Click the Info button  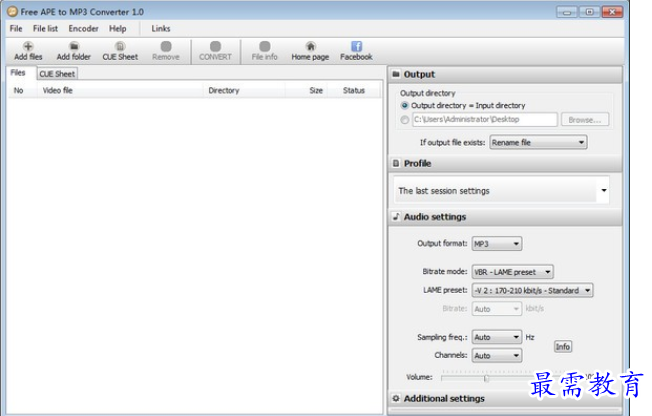pos(563,347)
